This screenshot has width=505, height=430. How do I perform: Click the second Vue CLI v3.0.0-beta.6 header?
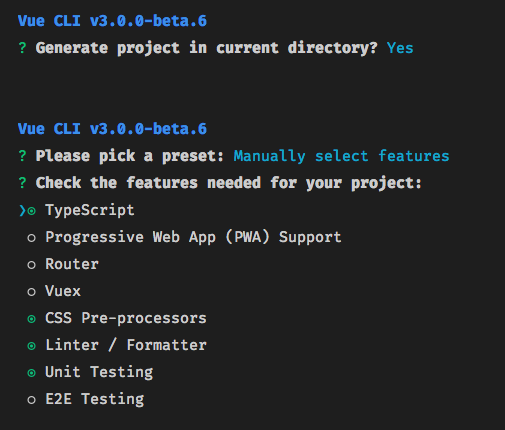pos(112,129)
